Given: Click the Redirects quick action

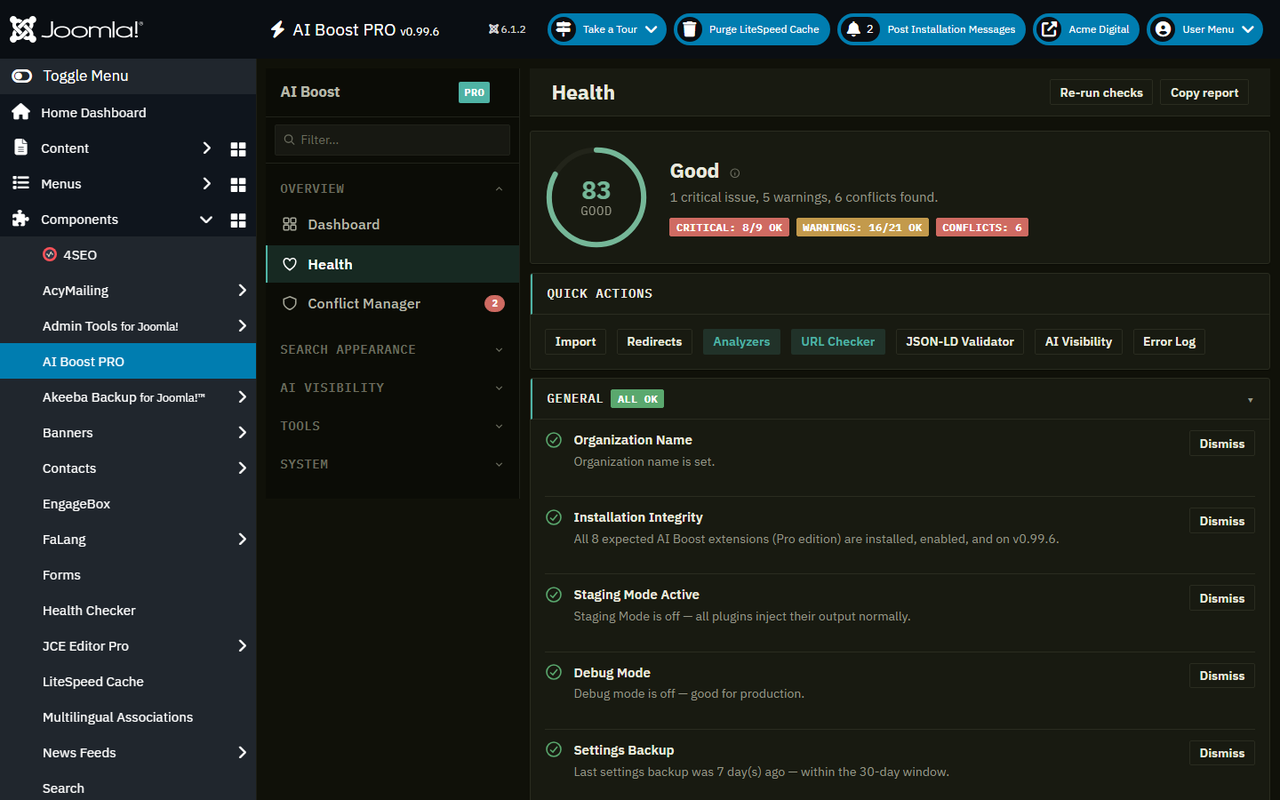Looking at the screenshot, I should point(654,342).
